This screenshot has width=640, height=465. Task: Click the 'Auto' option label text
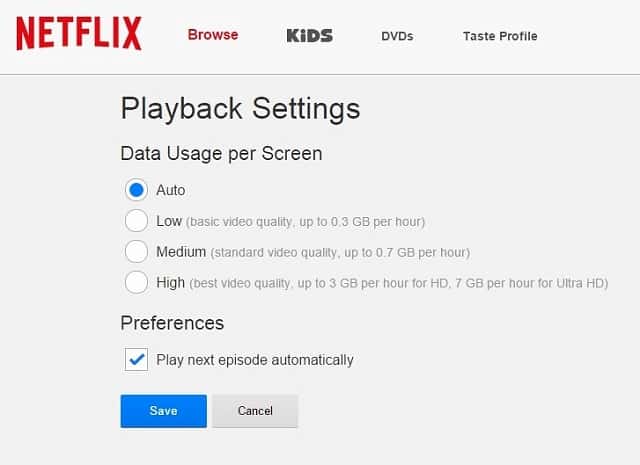tap(171, 190)
